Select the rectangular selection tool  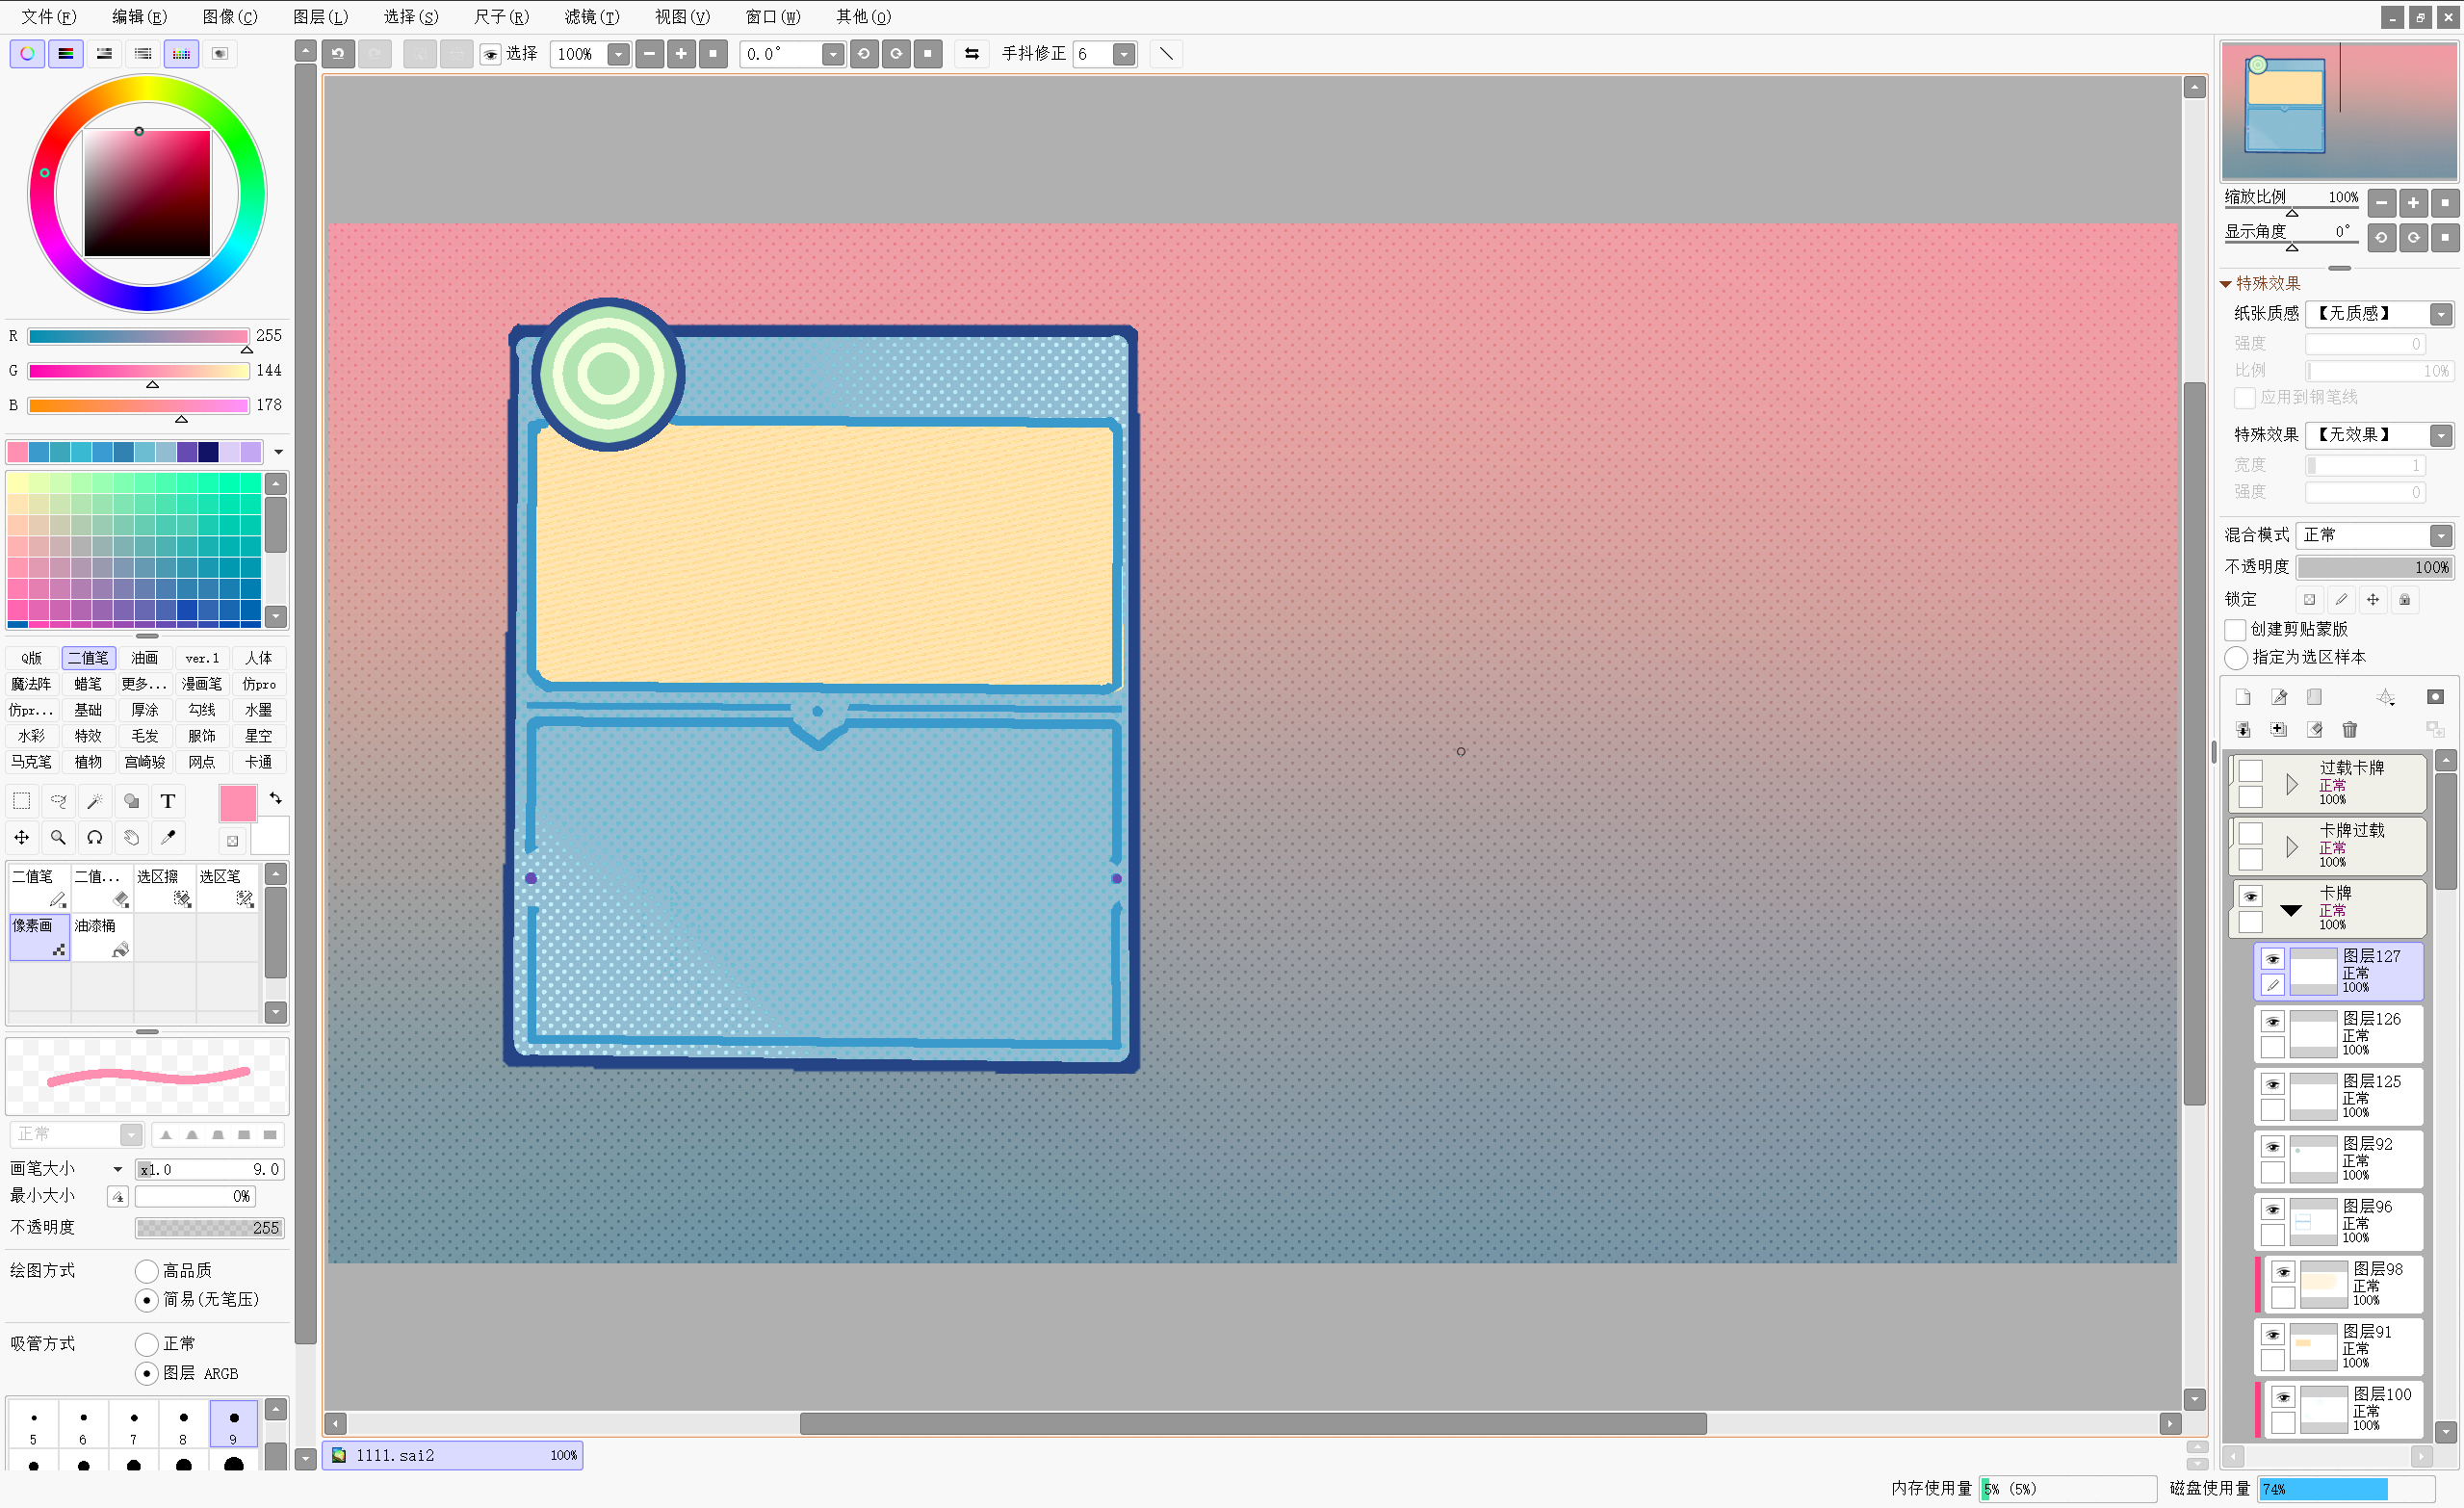tap(21, 801)
